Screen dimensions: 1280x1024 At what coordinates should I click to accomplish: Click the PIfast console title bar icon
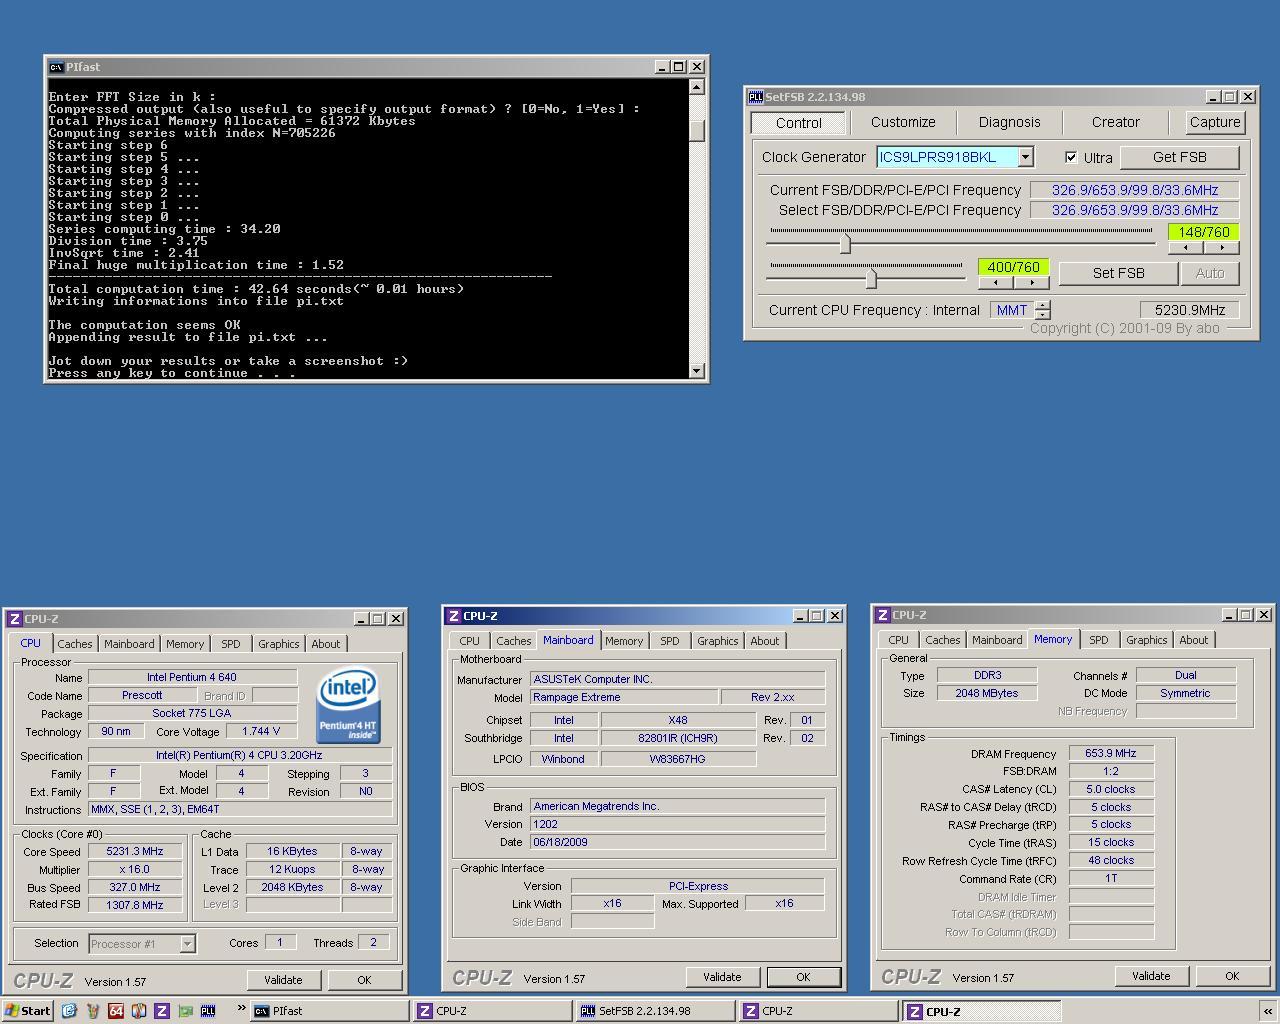[x=57, y=67]
